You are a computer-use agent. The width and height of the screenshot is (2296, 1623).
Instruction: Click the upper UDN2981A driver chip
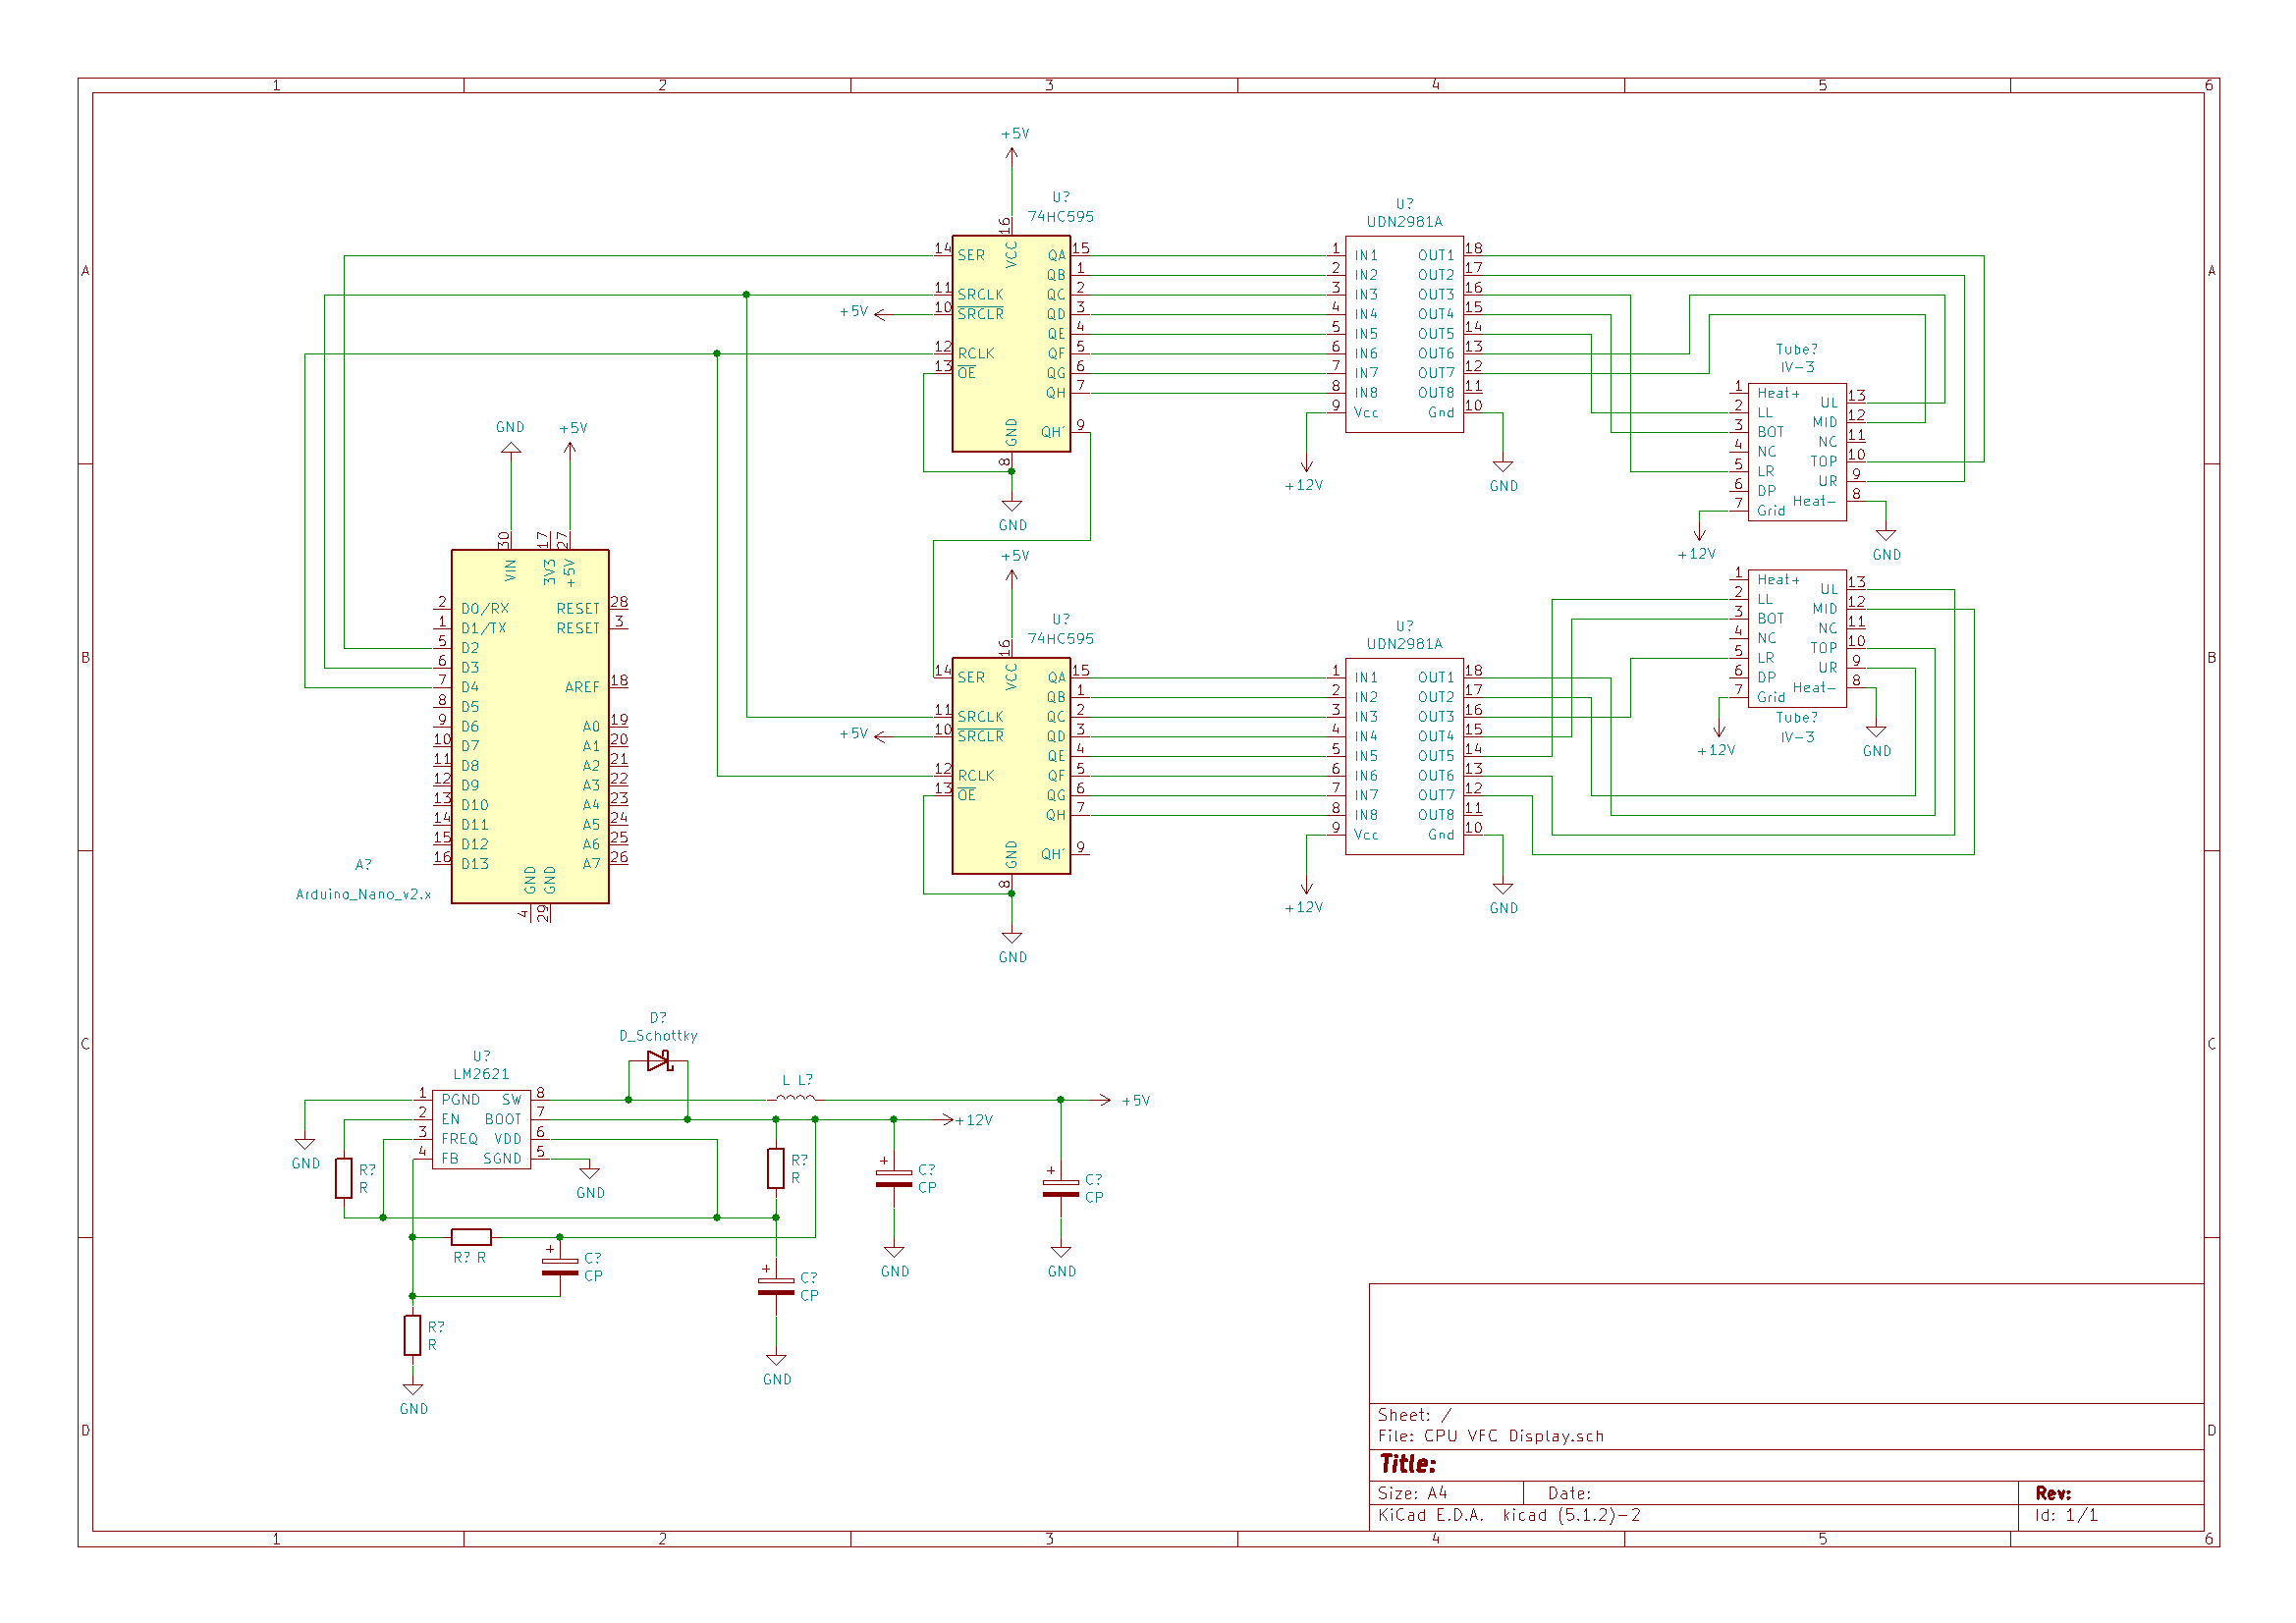click(1404, 334)
